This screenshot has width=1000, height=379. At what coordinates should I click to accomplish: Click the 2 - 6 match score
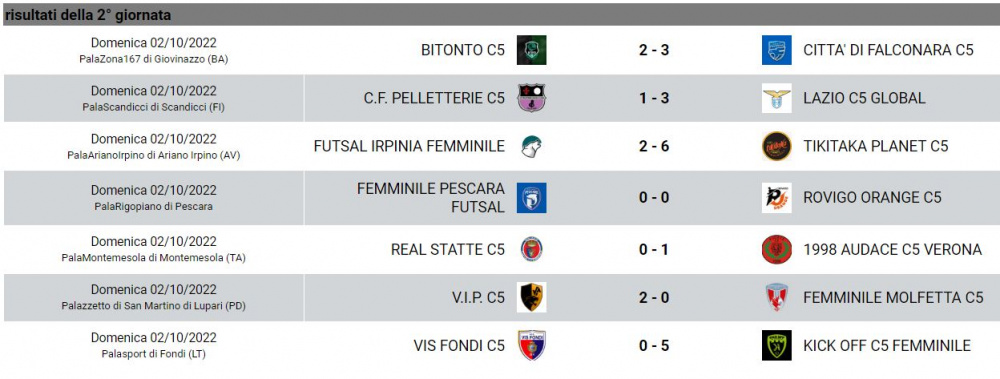point(654,146)
